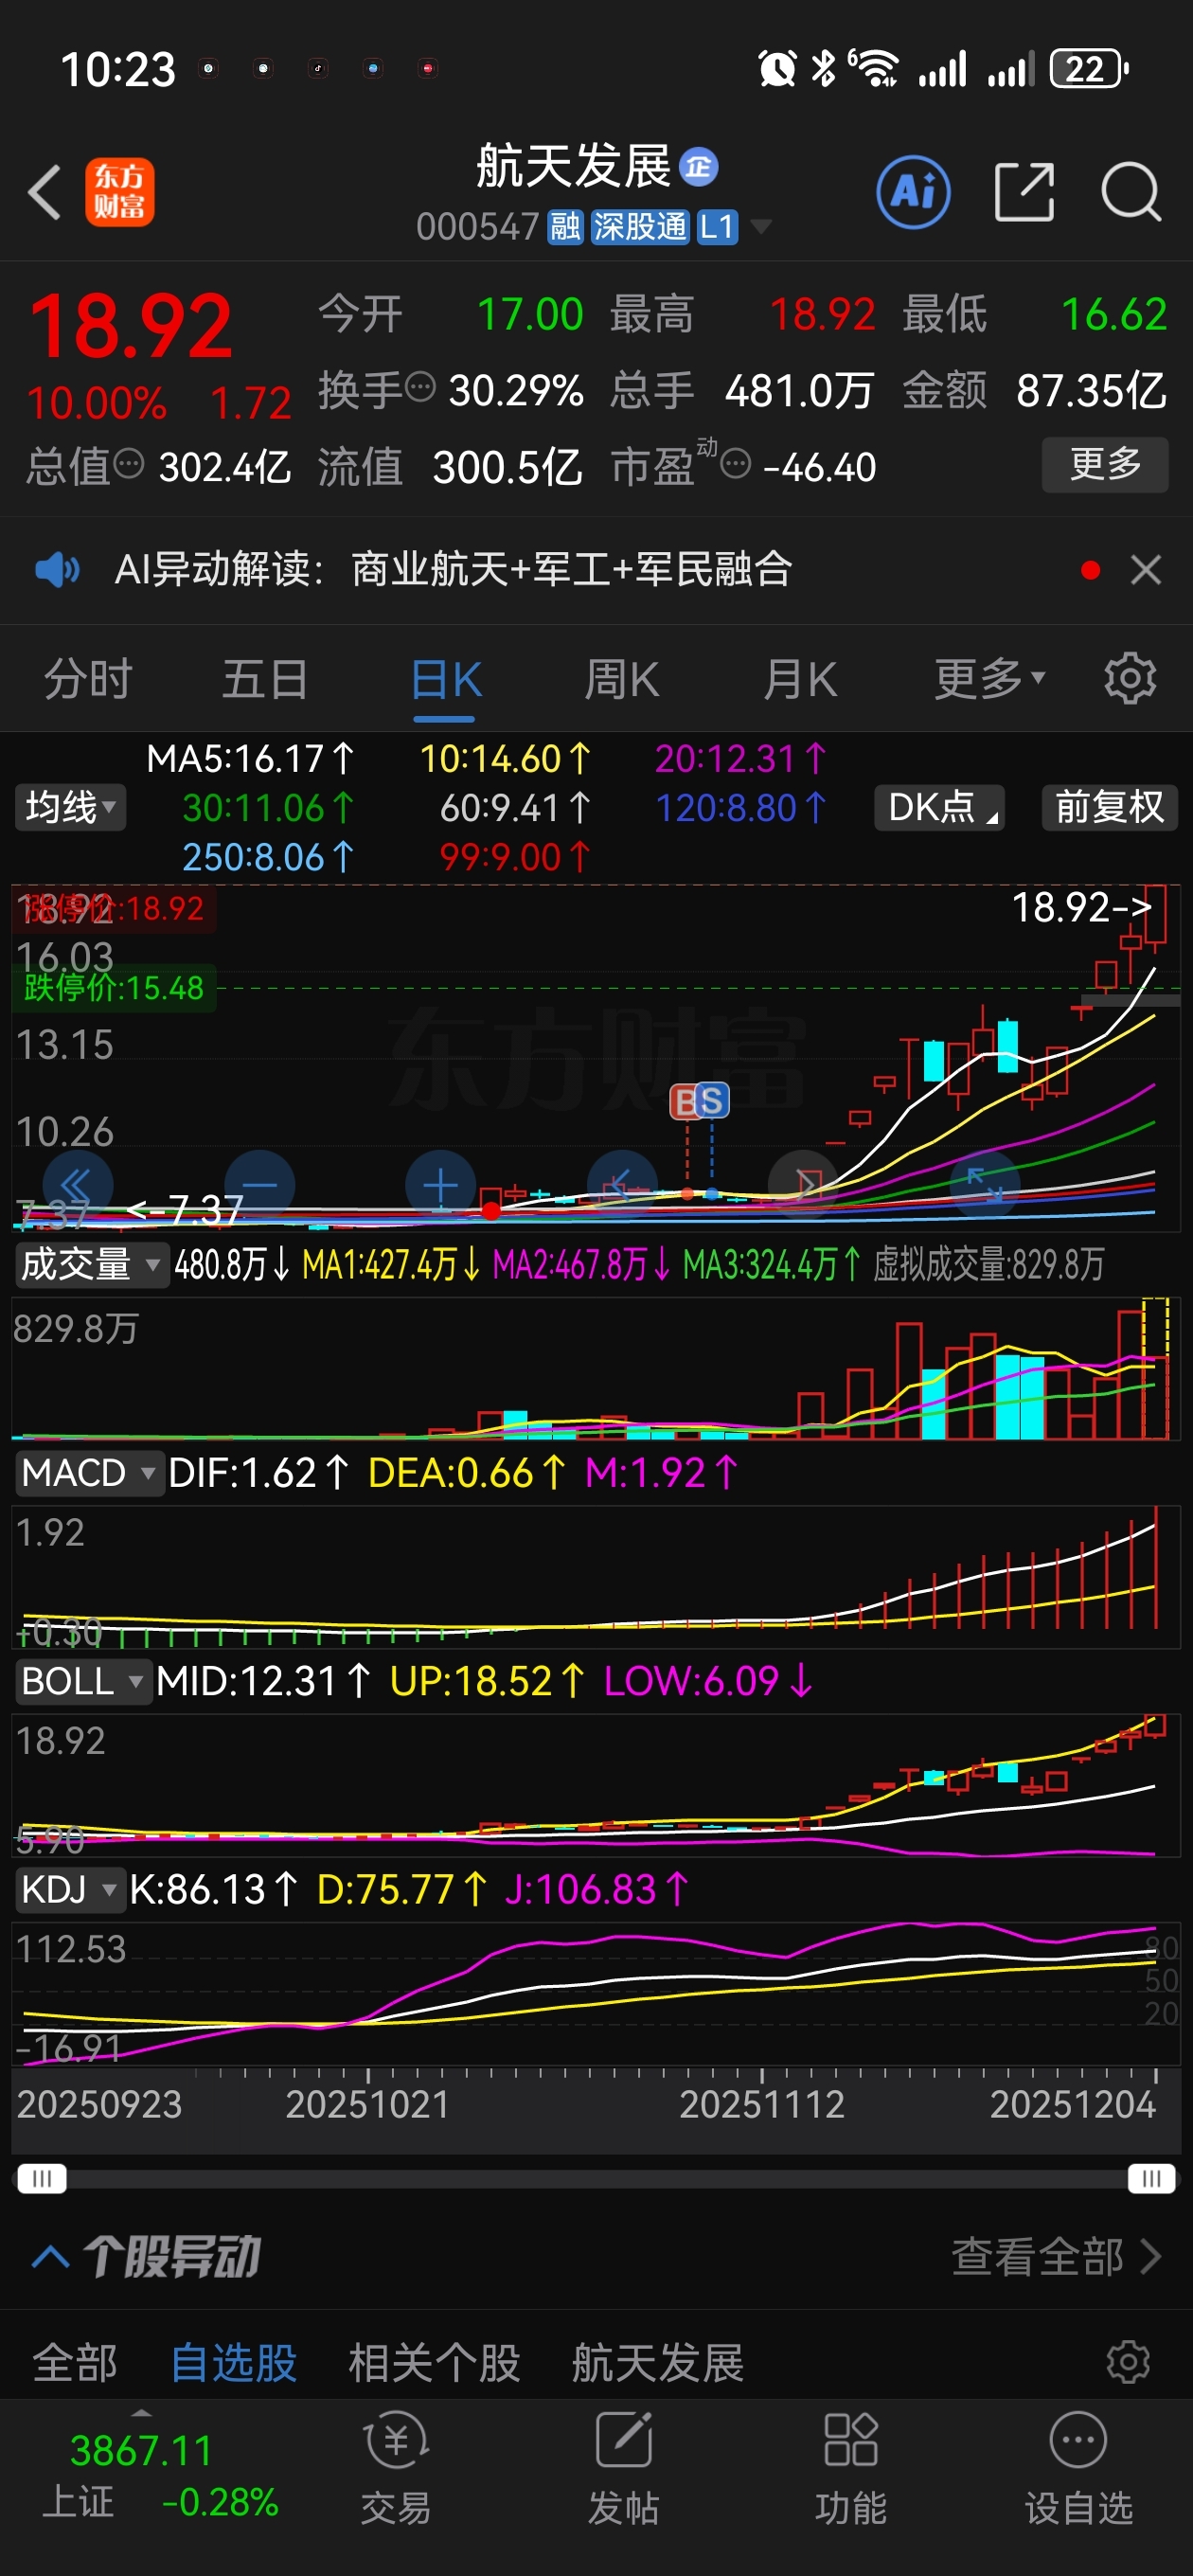
Task: Move chart cursor right one bar
Action: pyautogui.click(x=803, y=1185)
